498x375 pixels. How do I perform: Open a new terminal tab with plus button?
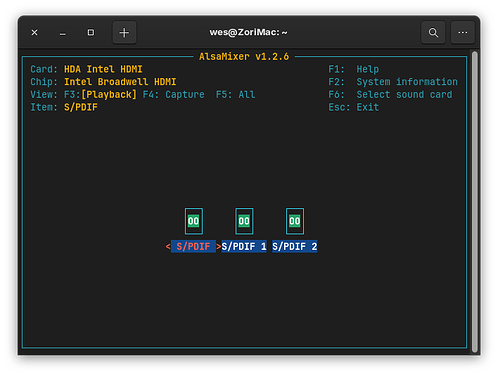pyautogui.click(x=124, y=33)
